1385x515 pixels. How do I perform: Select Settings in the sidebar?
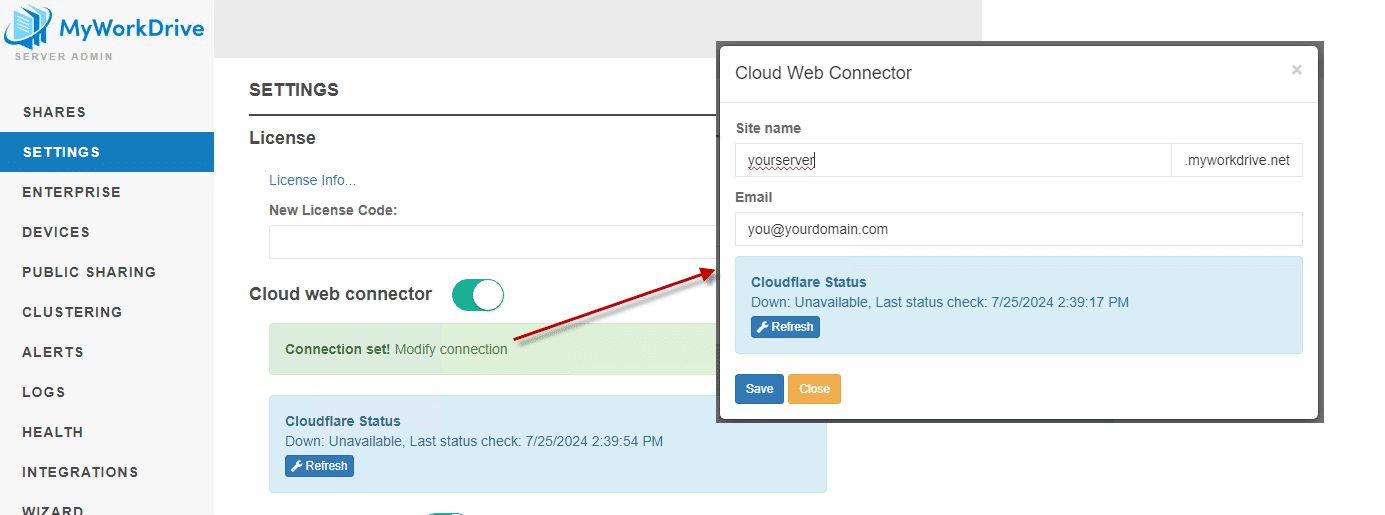click(x=61, y=152)
